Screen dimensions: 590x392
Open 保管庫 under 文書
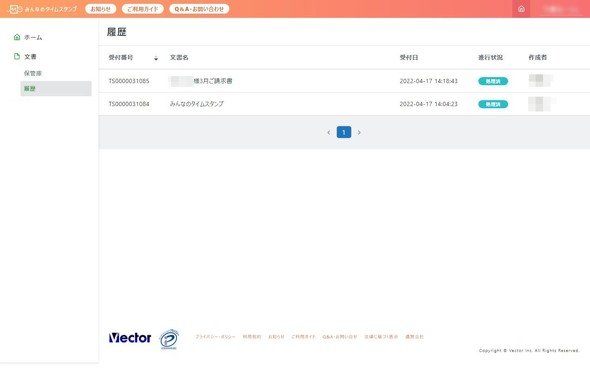pos(33,73)
